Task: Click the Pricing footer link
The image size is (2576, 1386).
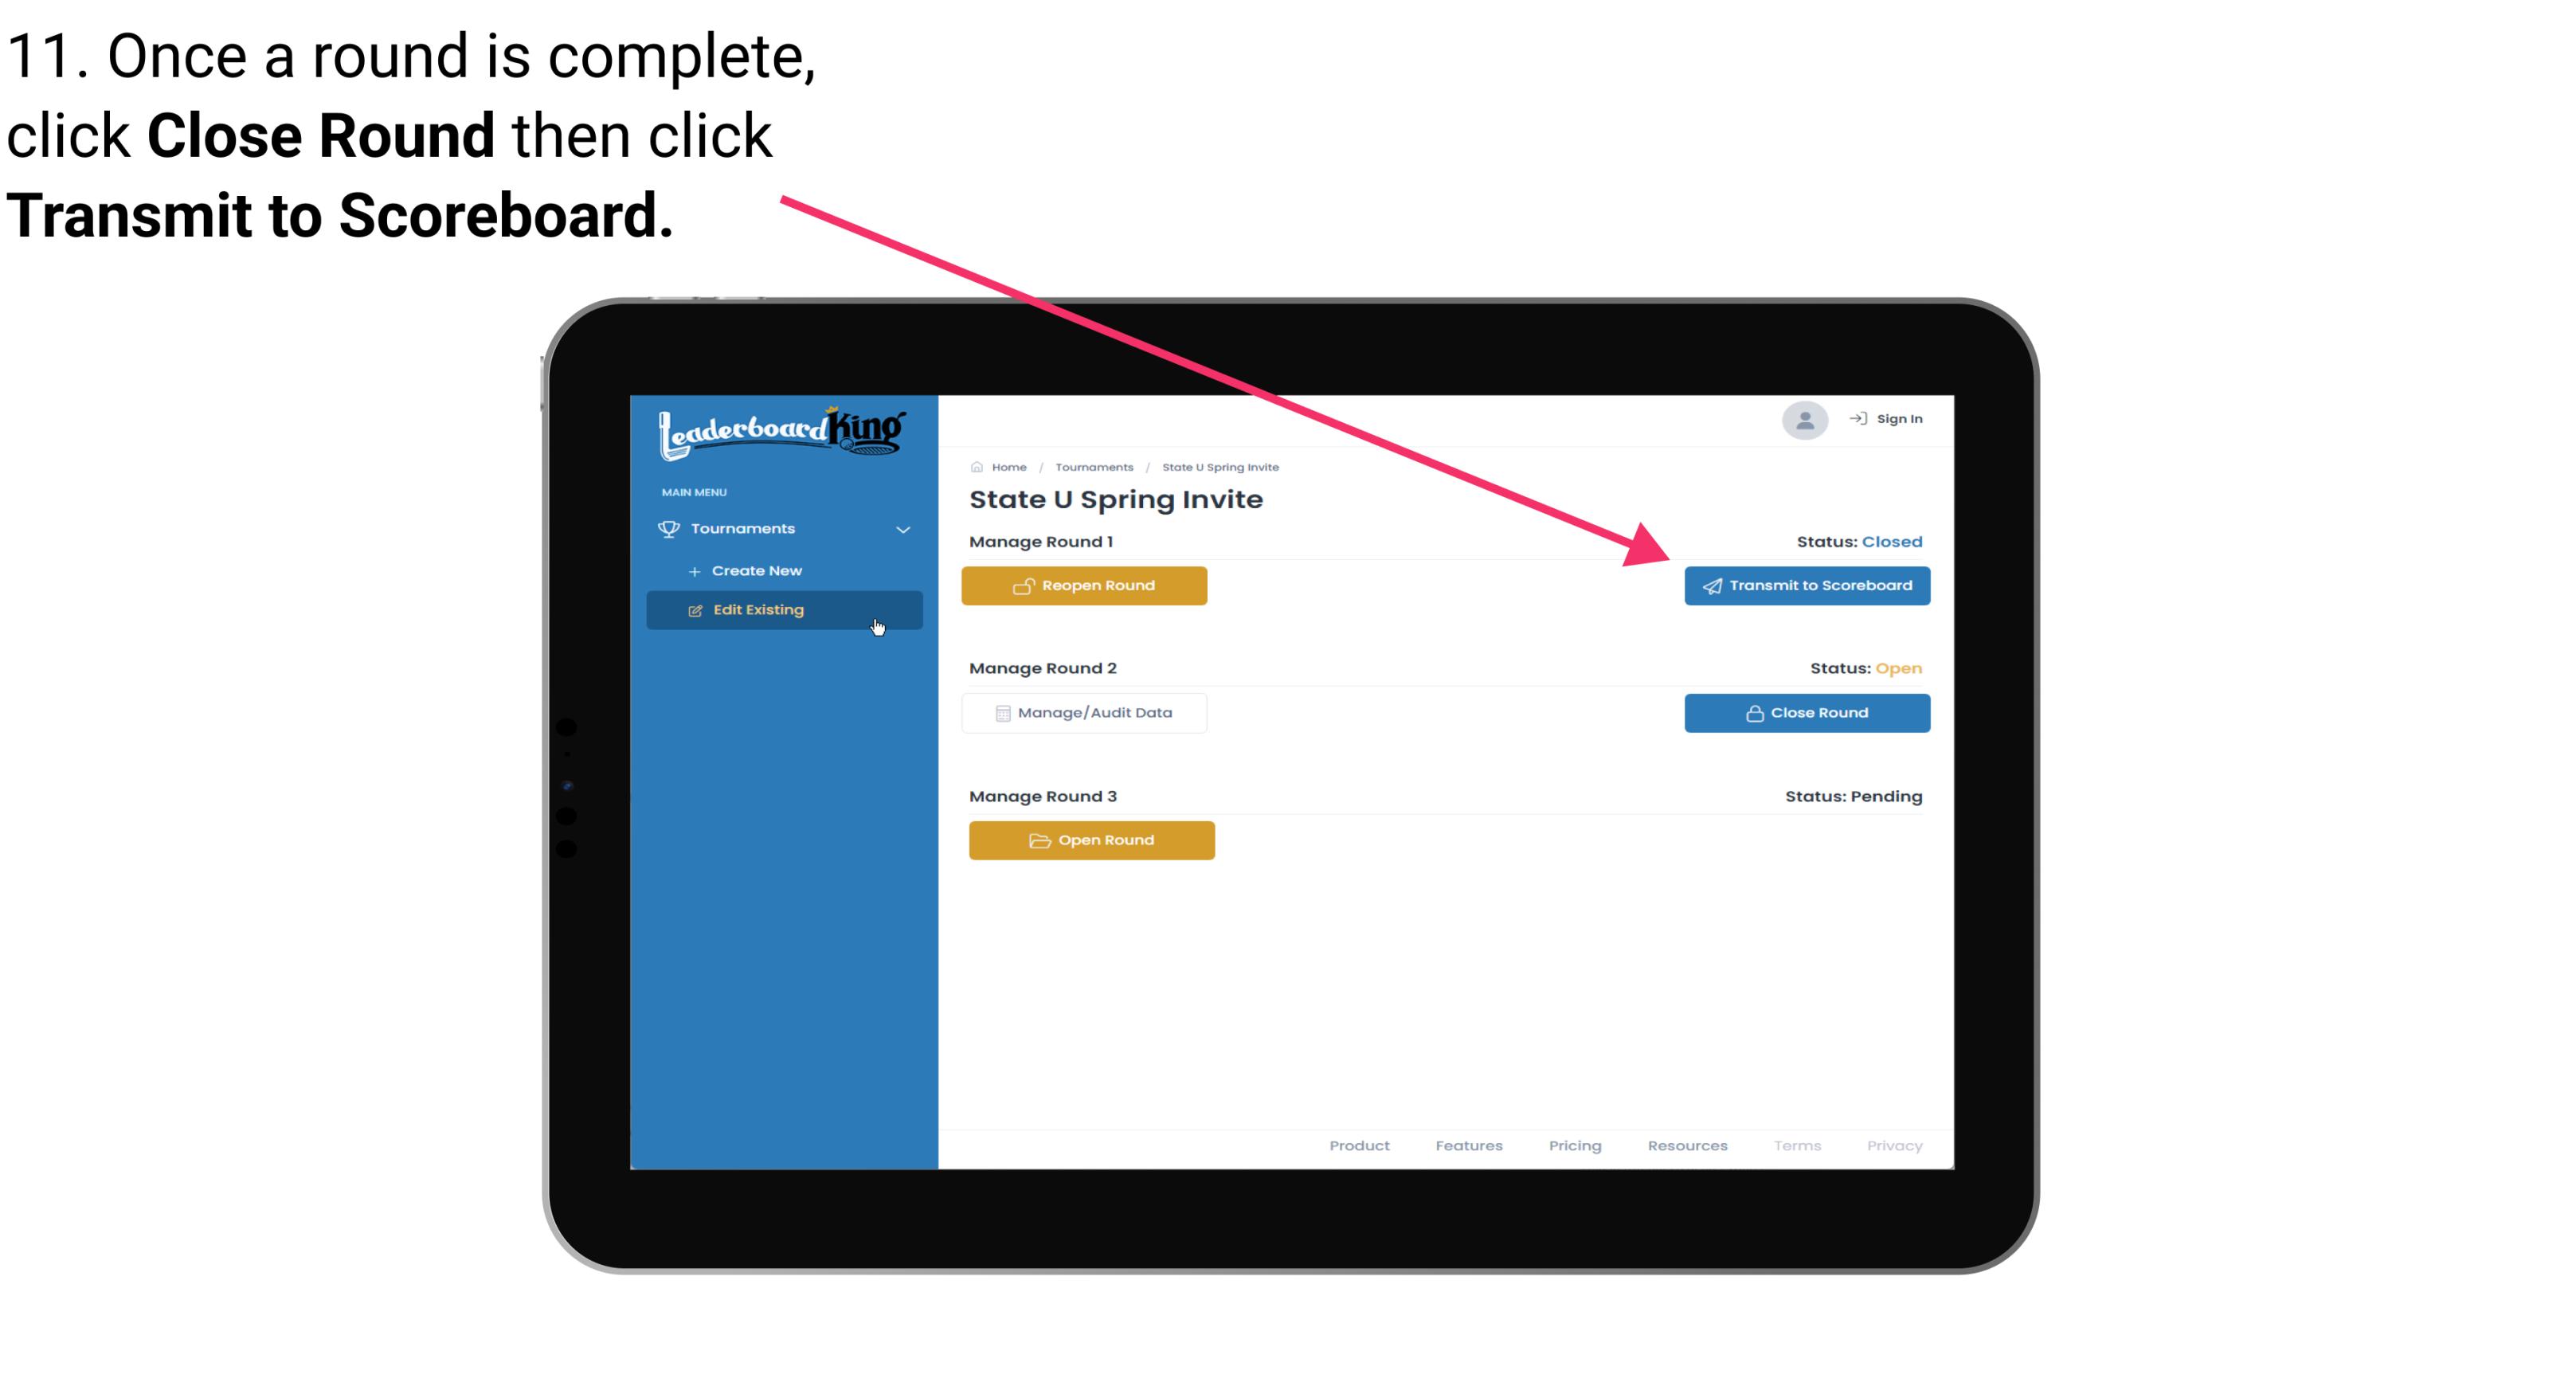Action: (x=1576, y=1145)
